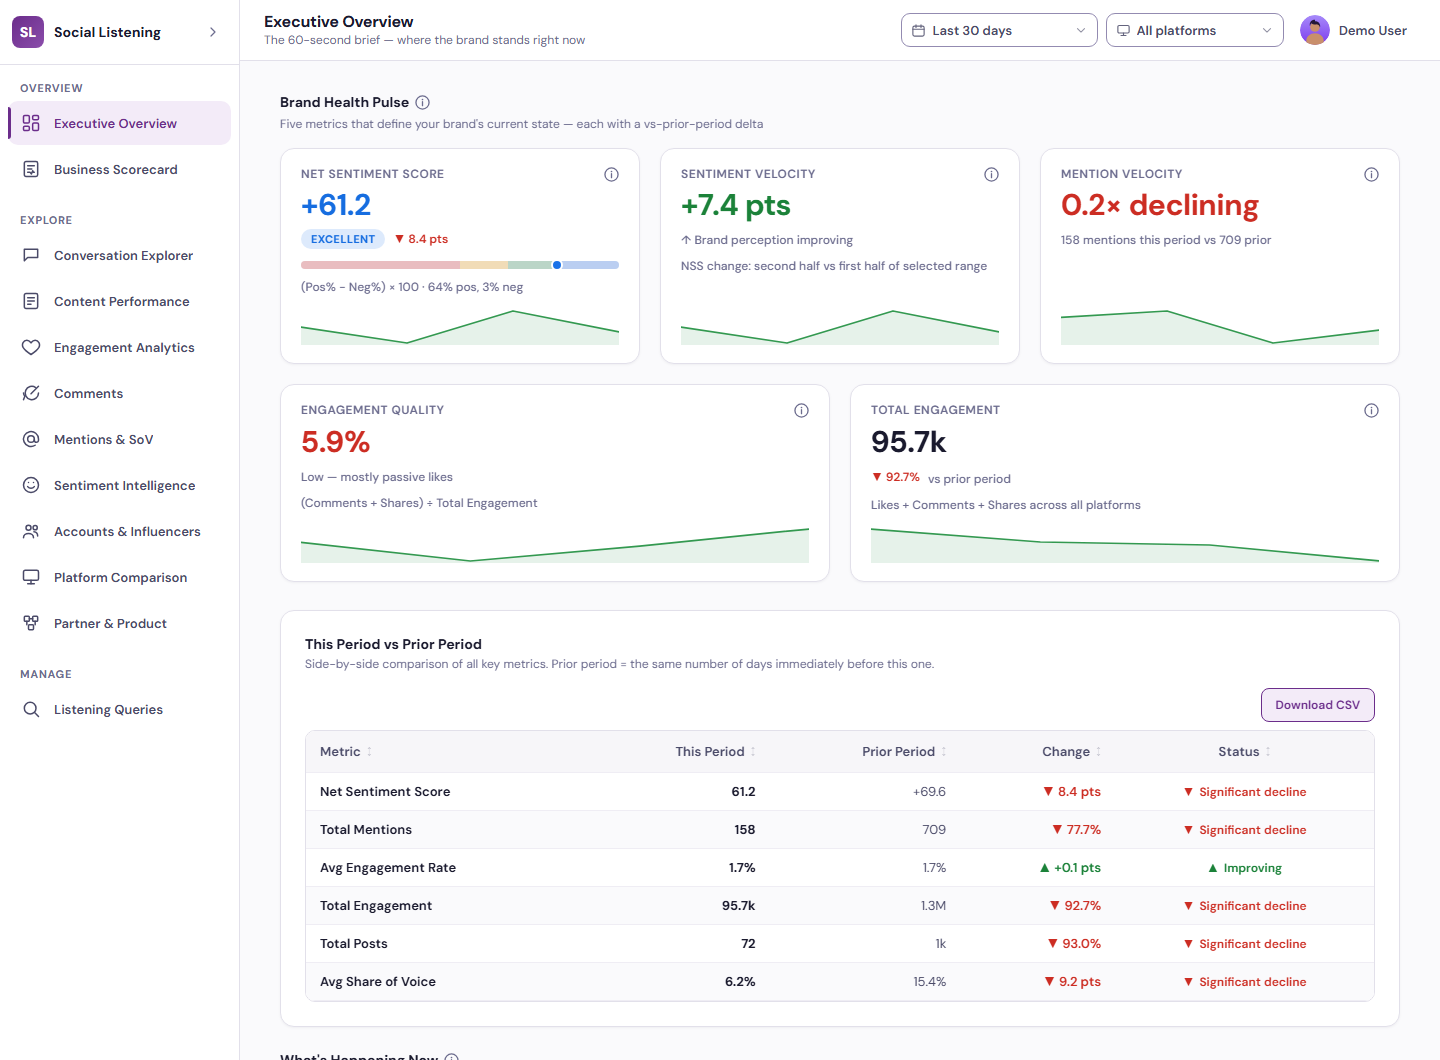Click the Total Mentions table row

(x=840, y=830)
